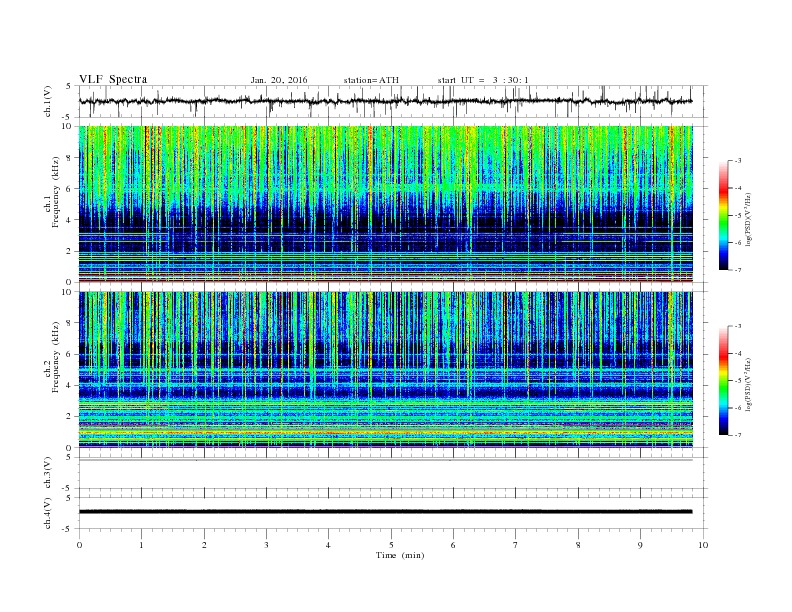The image size is (792, 612).
Task: Click the '-7' label on ch.1 color bar
Action: click(x=737, y=270)
